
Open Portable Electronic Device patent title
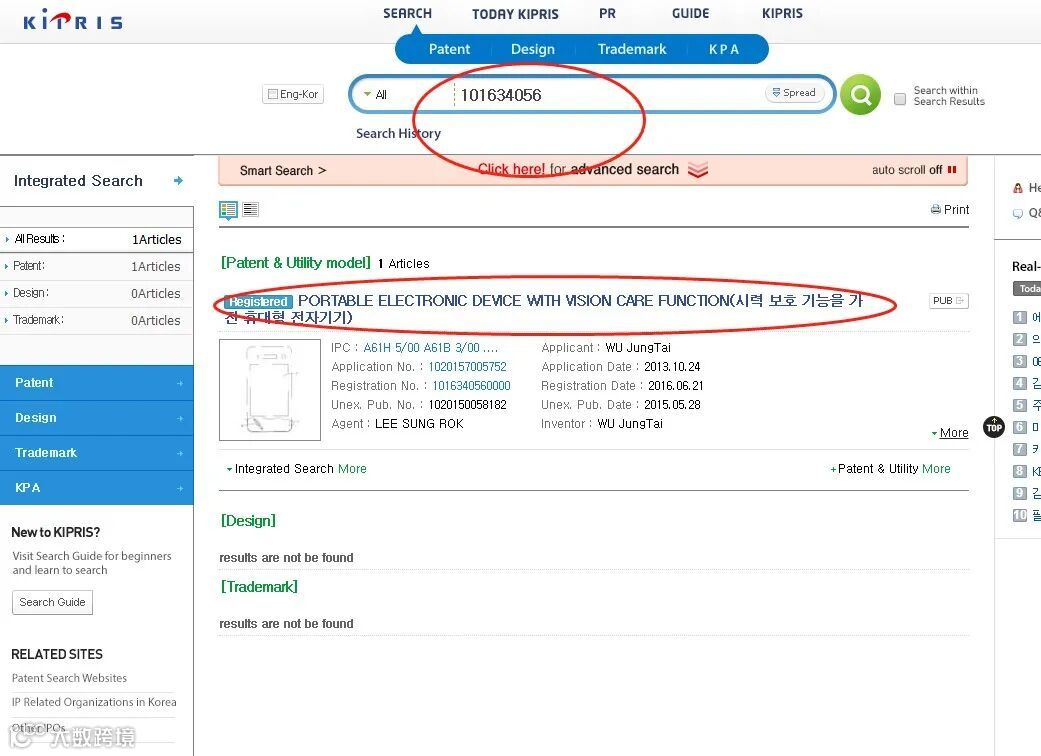click(543, 309)
